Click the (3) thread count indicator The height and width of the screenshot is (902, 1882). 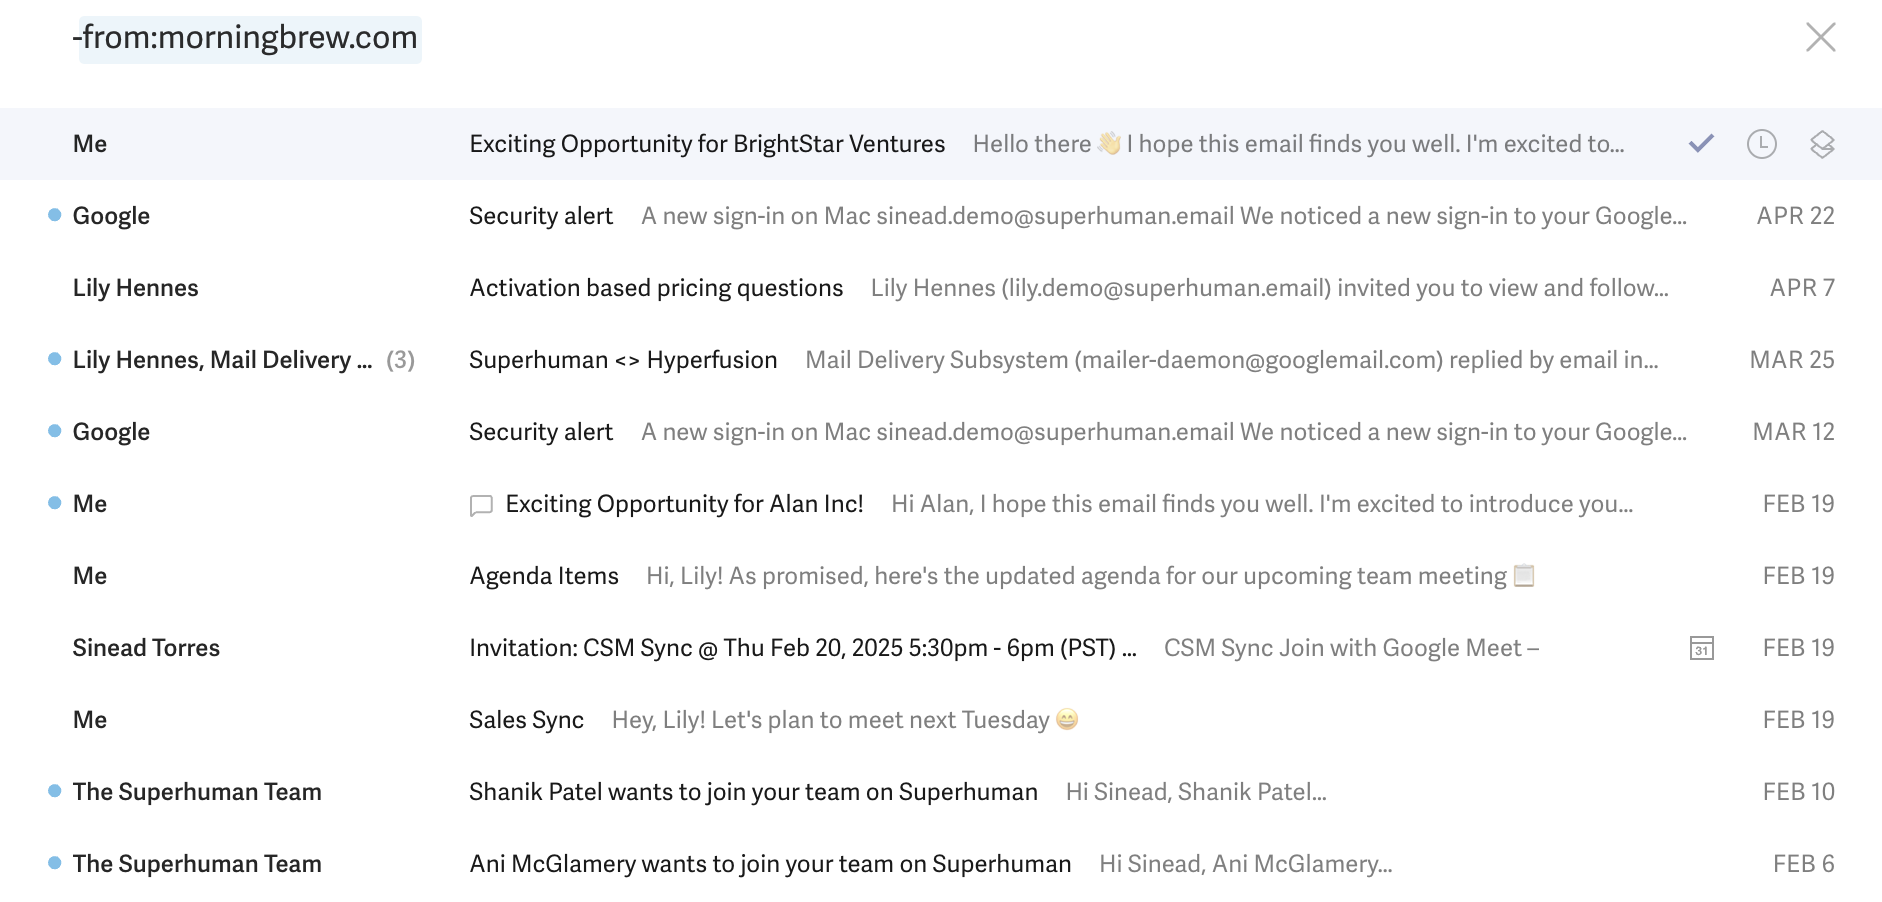coord(400,360)
